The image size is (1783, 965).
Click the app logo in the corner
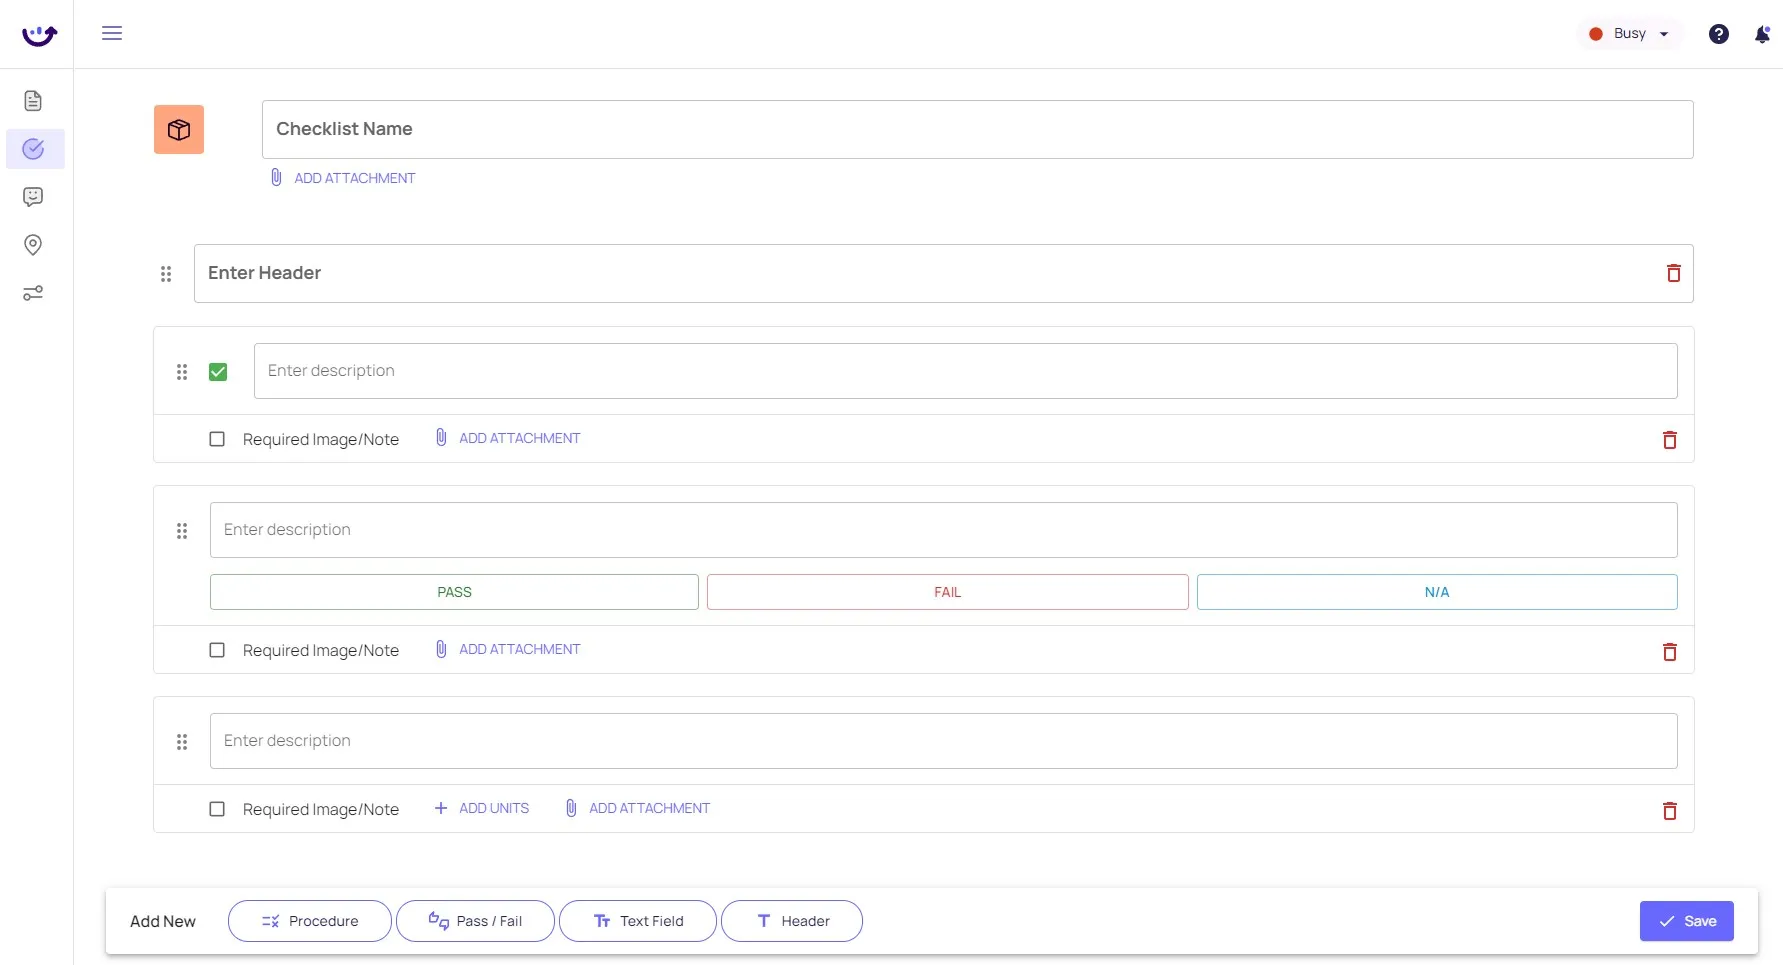coord(39,35)
